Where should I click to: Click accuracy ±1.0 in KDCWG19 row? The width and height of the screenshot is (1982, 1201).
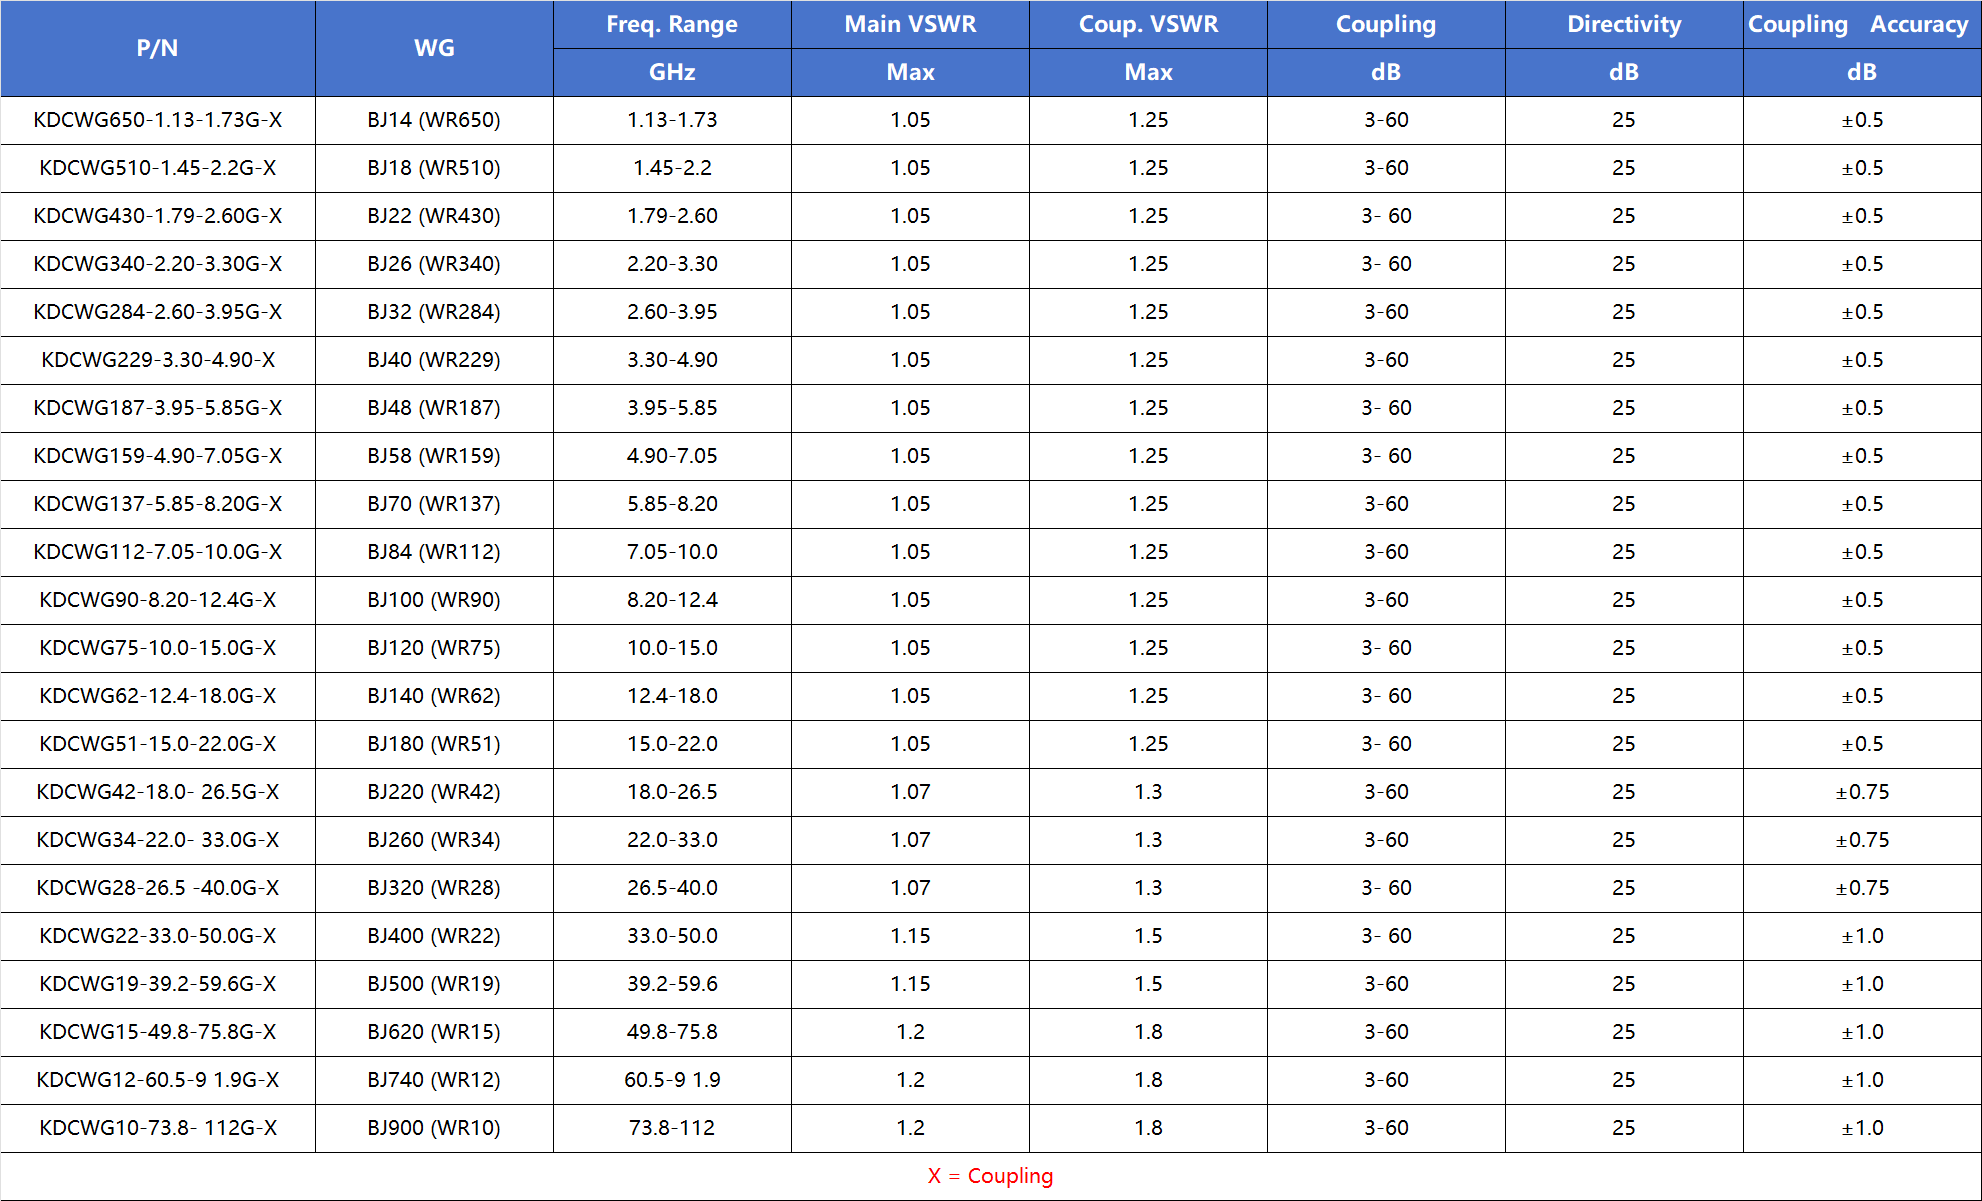point(1862,984)
